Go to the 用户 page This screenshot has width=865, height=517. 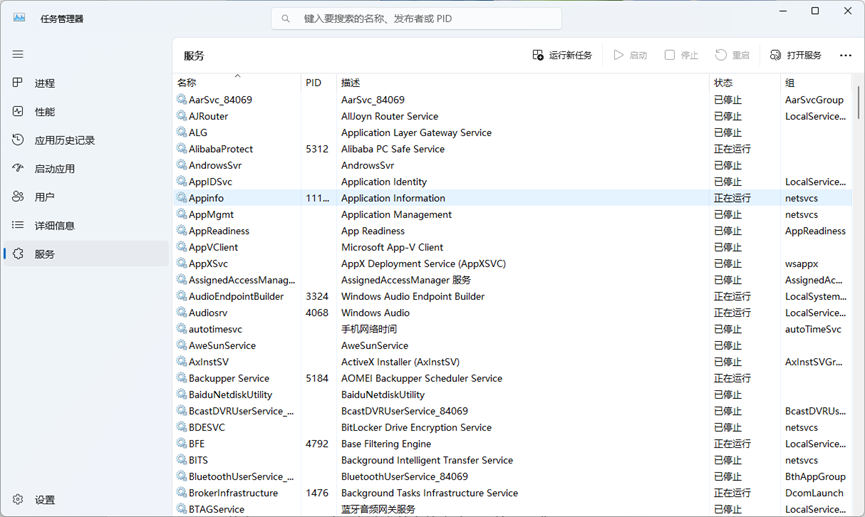(x=86, y=197)
